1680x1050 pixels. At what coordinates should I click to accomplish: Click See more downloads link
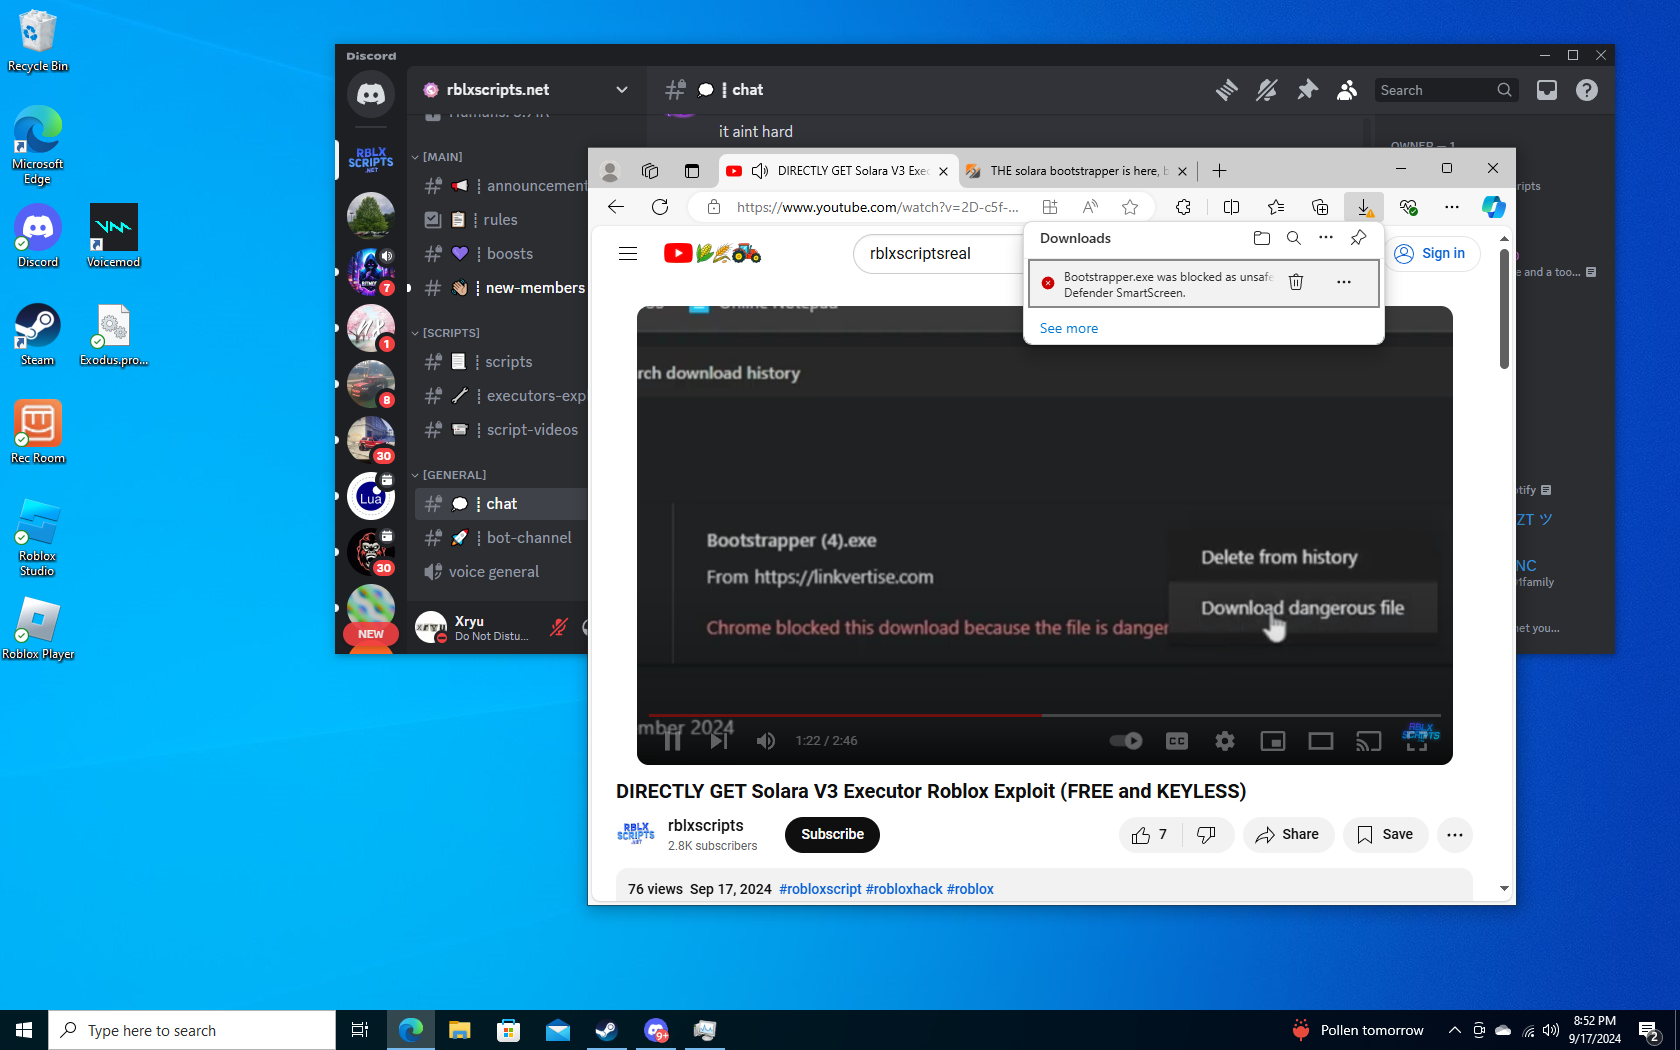(1069, 328)
